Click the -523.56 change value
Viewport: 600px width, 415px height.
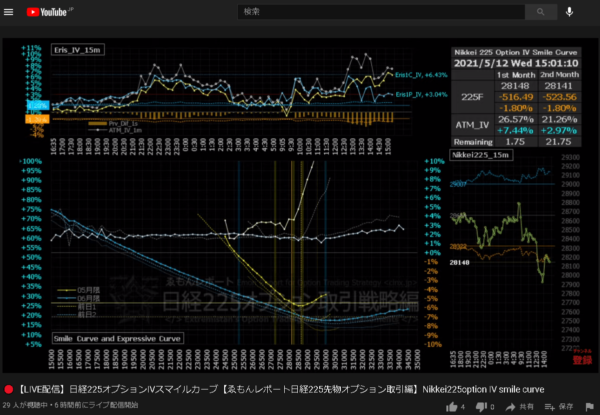559,97
